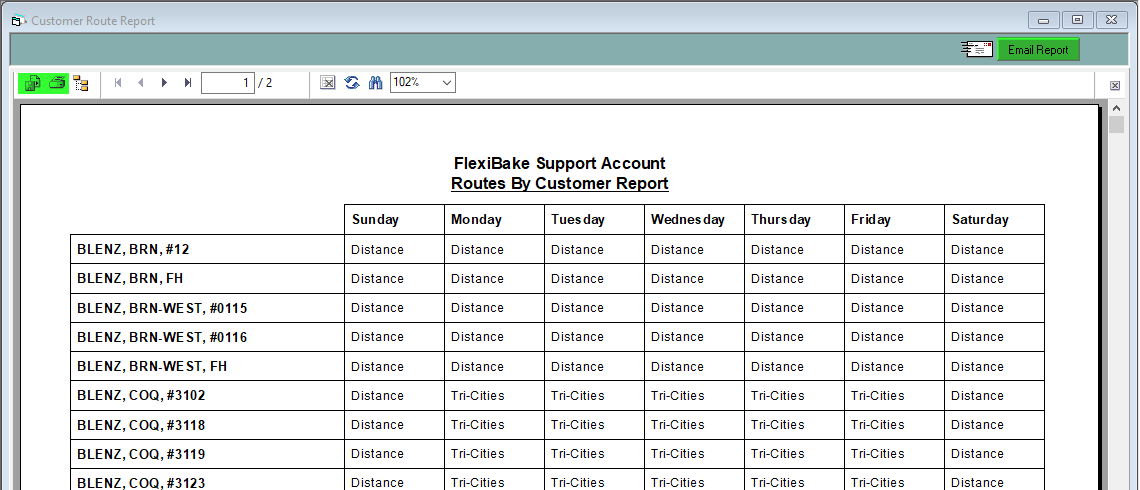
Task: Click the BLENZ, COQ, #3118 row label
Action: pos(141,425)
